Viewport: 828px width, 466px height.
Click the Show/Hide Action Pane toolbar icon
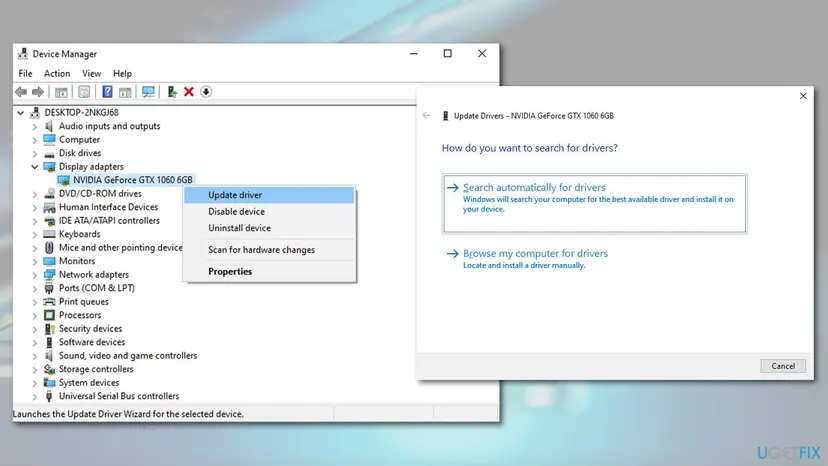125,92
